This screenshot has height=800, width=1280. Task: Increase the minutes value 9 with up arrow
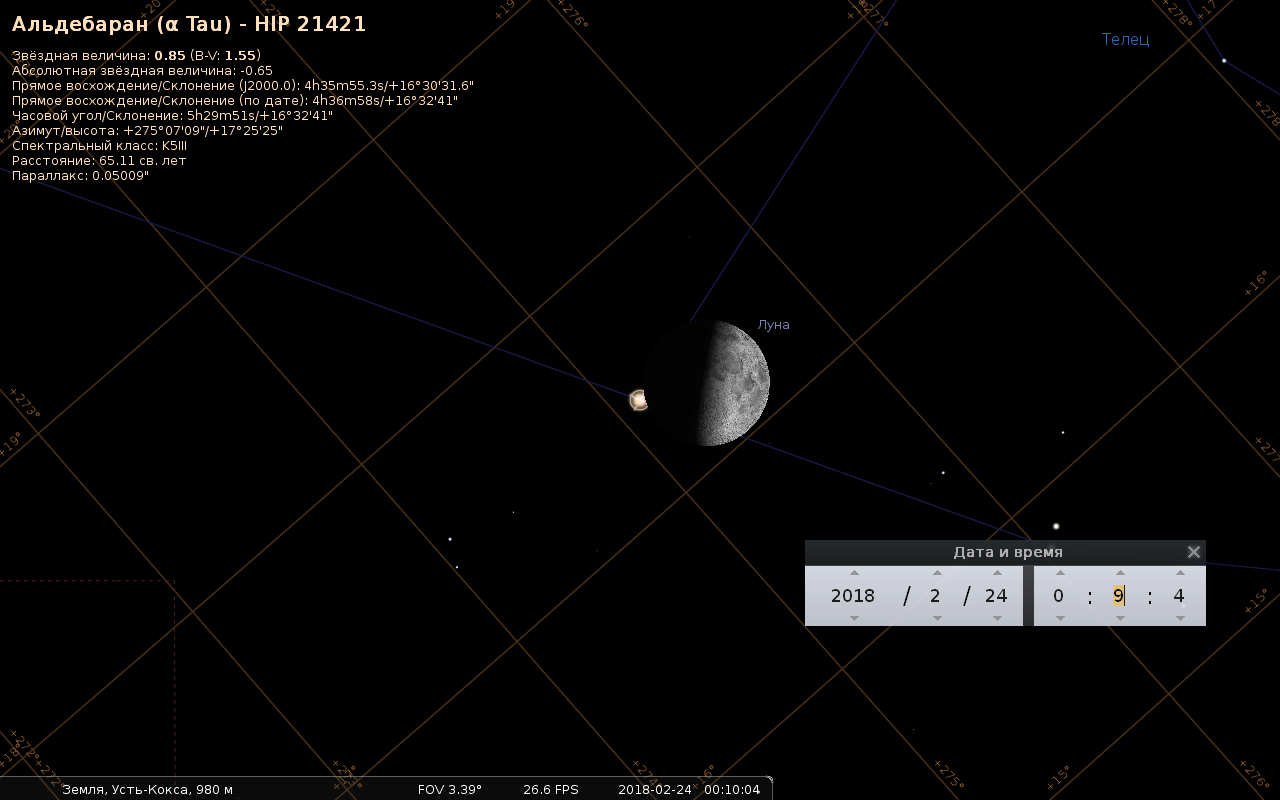[1120, 573]
